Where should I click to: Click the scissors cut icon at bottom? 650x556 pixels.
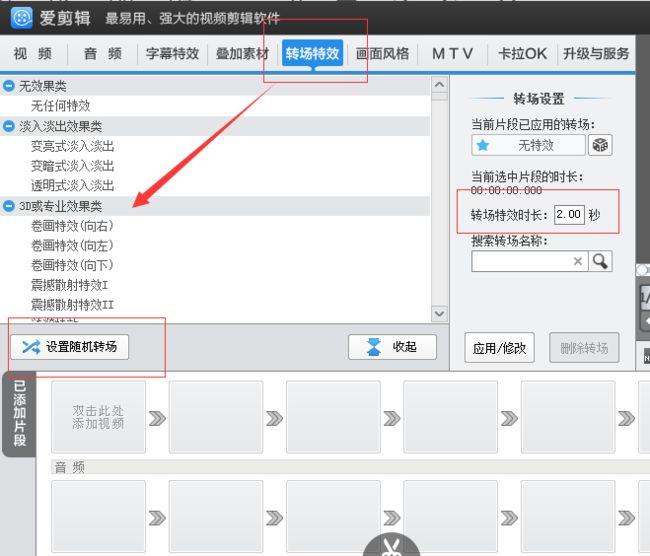click(391, 545)
